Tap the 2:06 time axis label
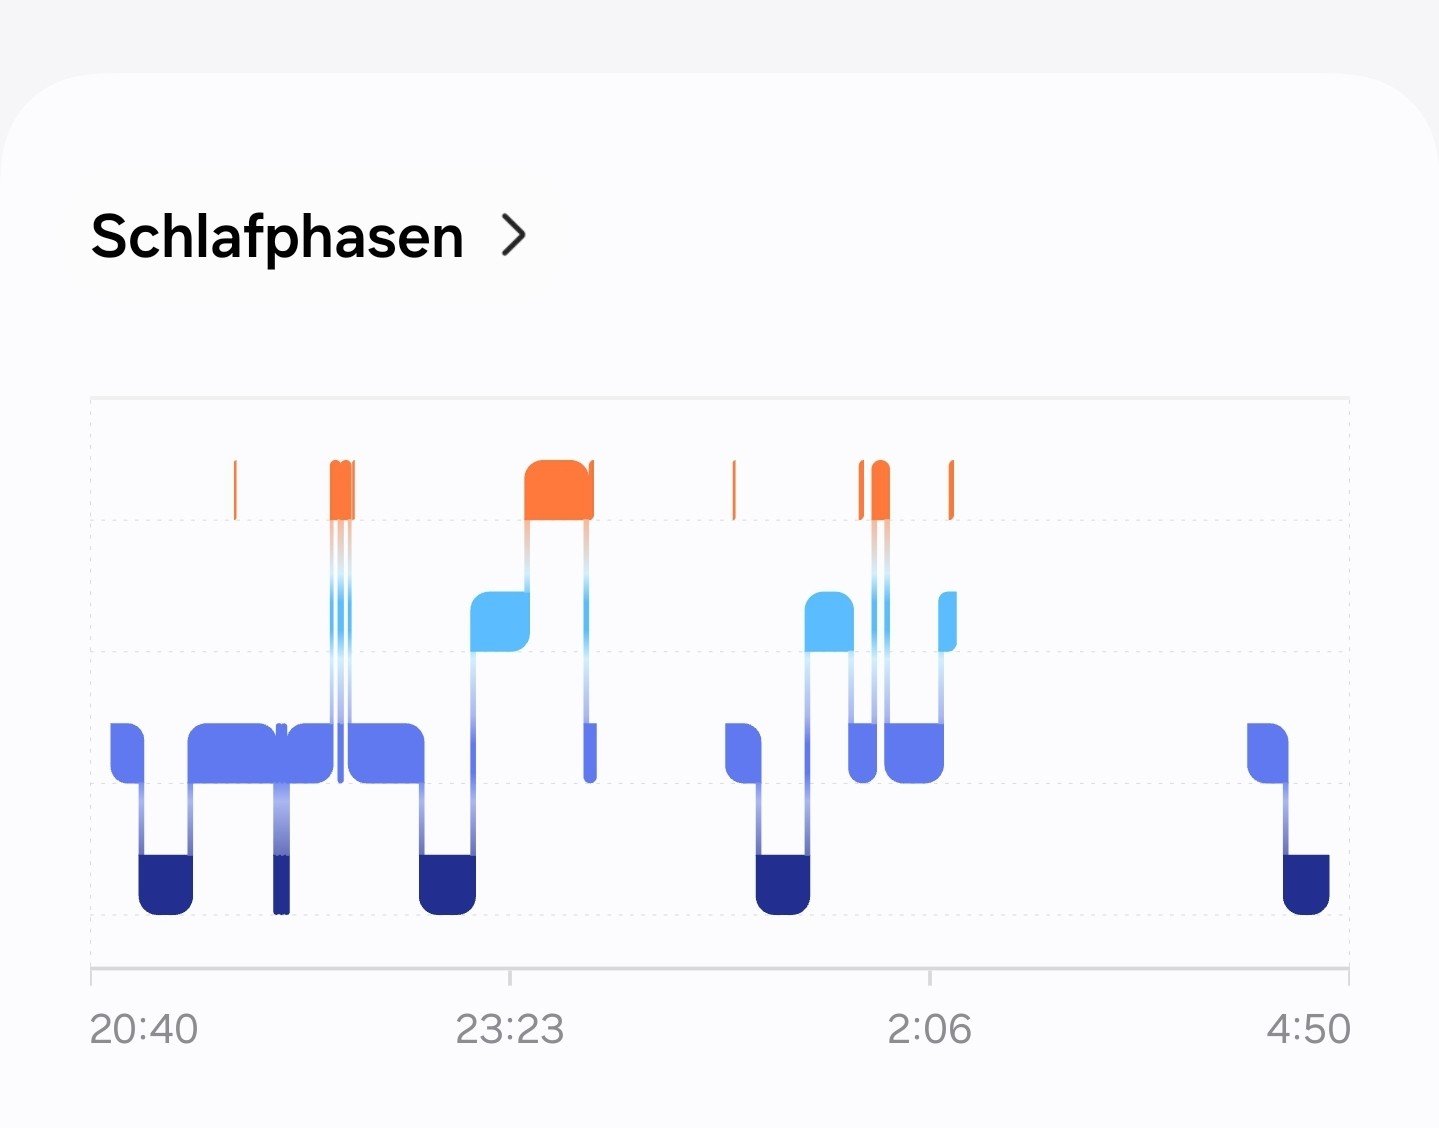1439x1128 pixels. (x=929, y=1029)
